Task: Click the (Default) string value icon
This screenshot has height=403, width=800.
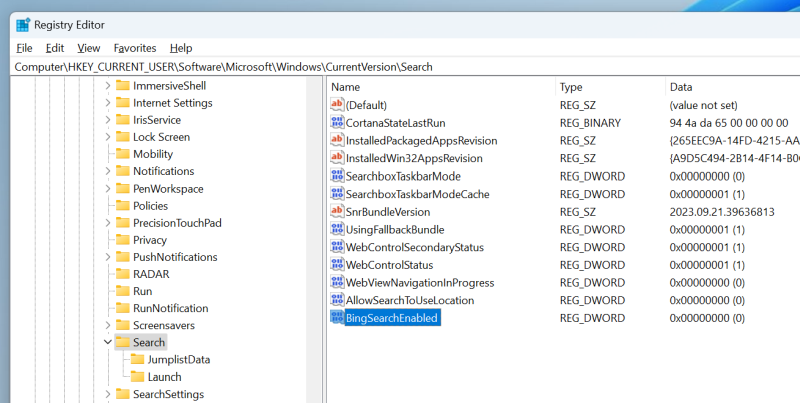Action: point(337,105)
